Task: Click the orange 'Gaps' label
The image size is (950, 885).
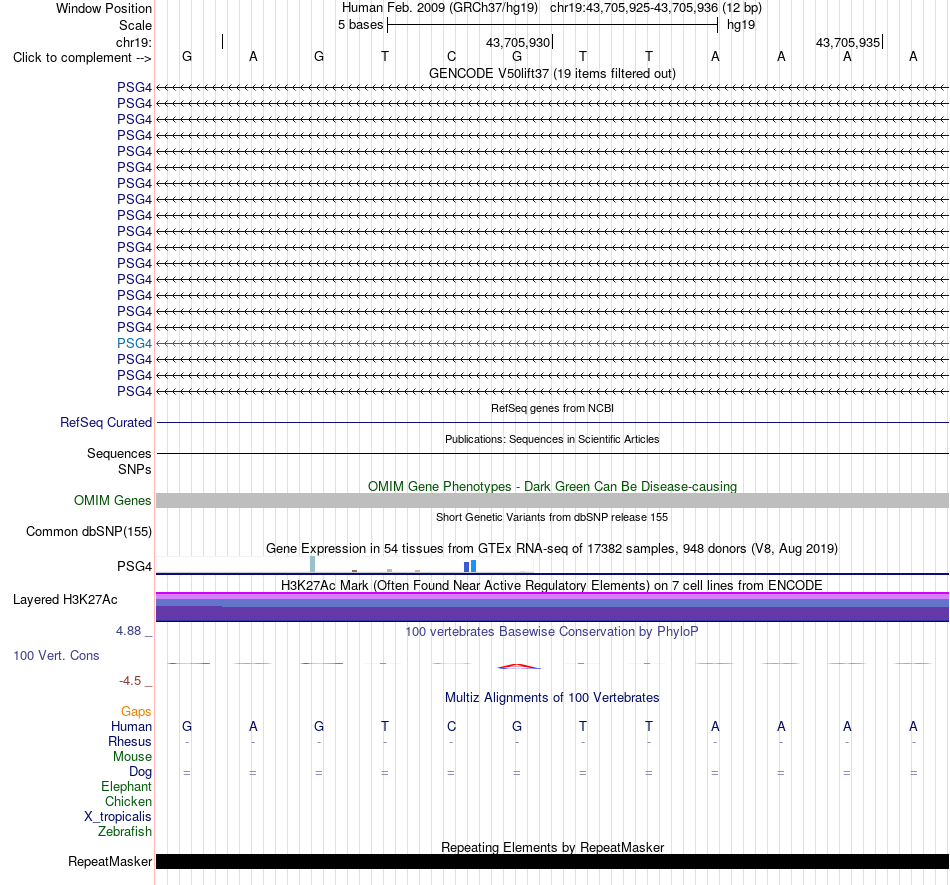Action: point(136,711)
